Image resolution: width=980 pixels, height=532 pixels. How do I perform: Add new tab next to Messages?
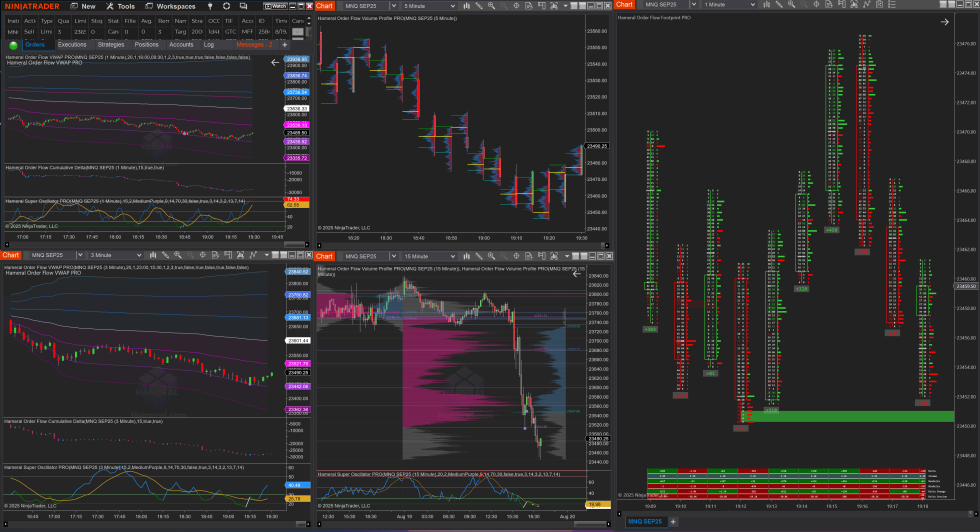[x=284, y=45]
